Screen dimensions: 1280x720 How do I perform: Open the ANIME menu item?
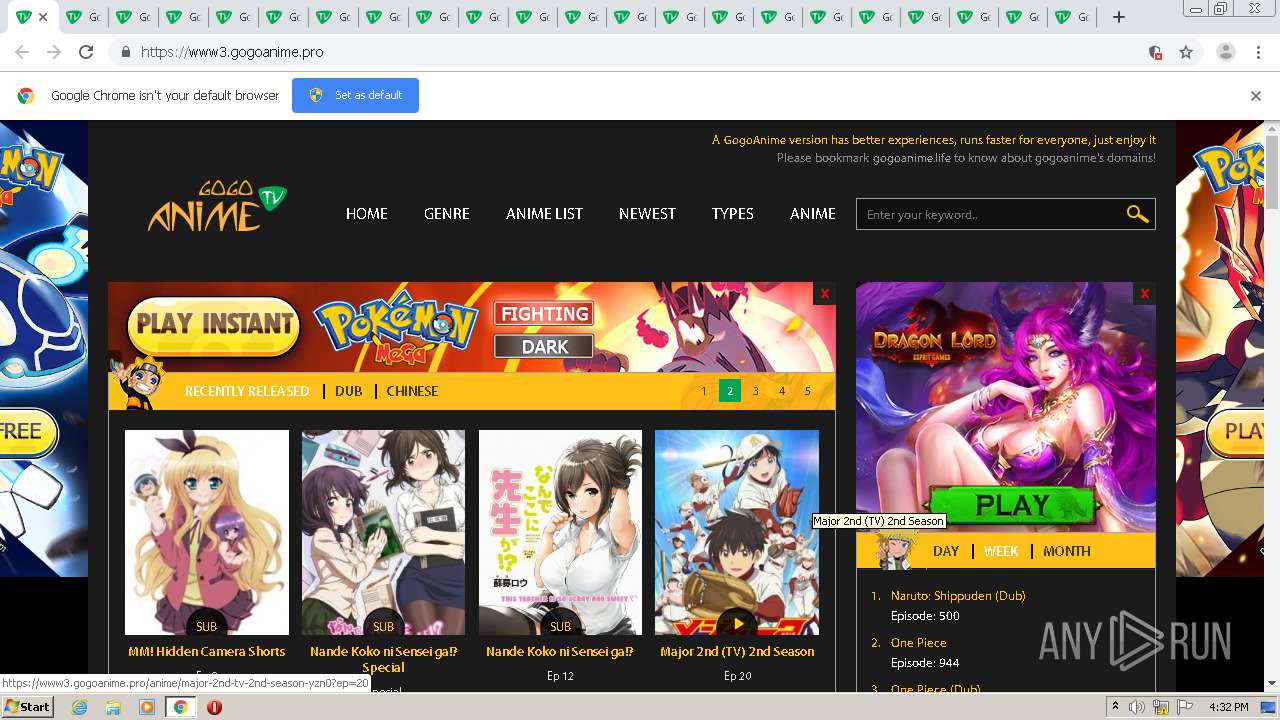point(813,213)
